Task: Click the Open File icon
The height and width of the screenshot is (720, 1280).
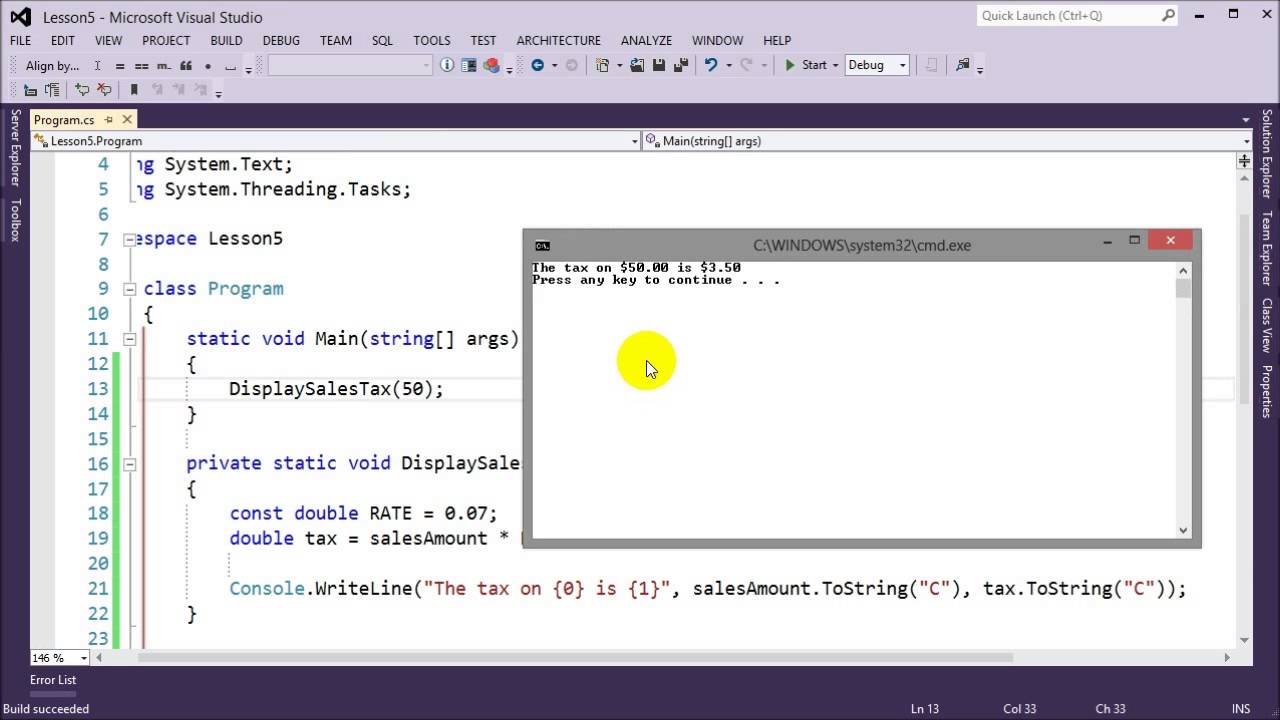Action: coord(637,65)
